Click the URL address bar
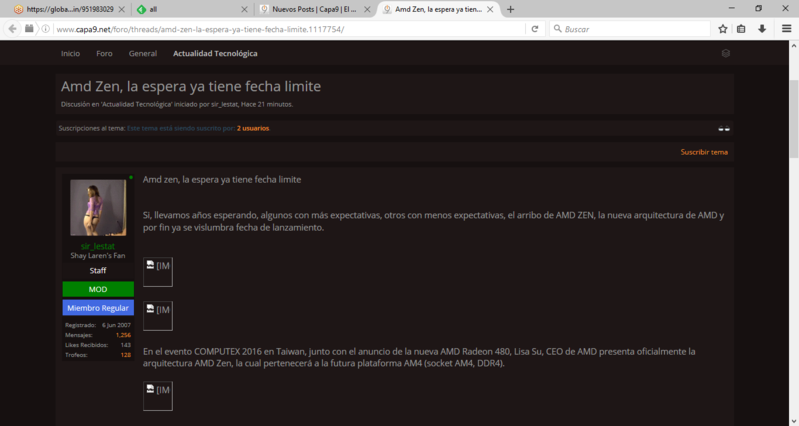 pyautogui.click(x=288, y=29)
